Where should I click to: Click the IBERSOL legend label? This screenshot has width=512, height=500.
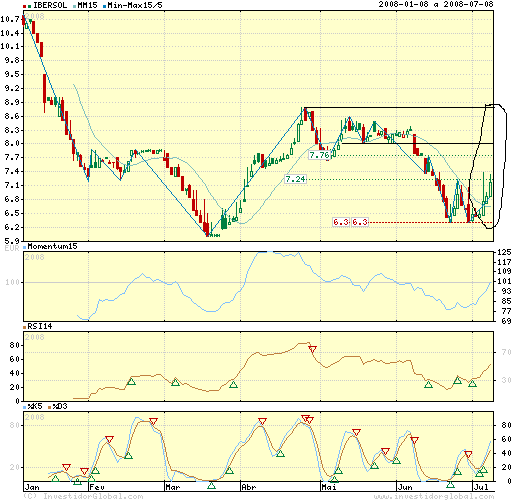pos(50,5)
